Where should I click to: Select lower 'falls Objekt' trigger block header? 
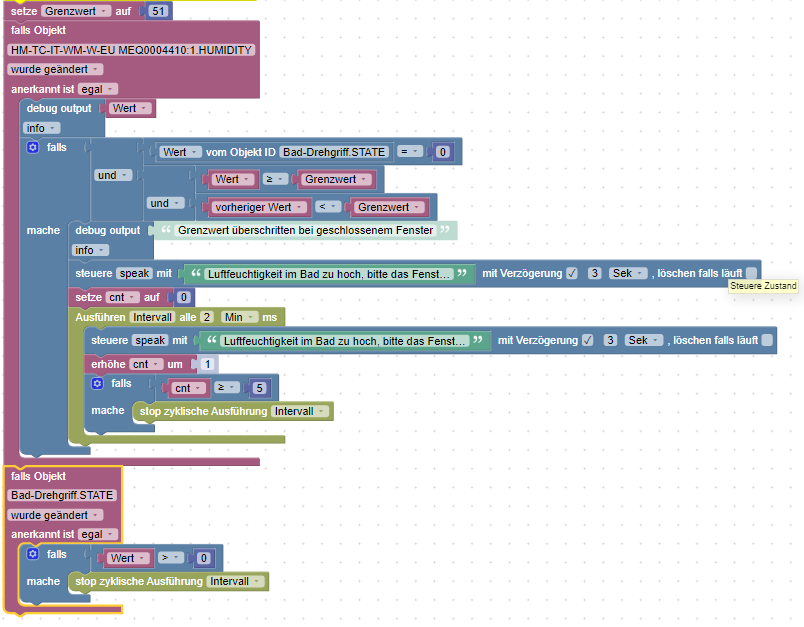pos(38,476)
